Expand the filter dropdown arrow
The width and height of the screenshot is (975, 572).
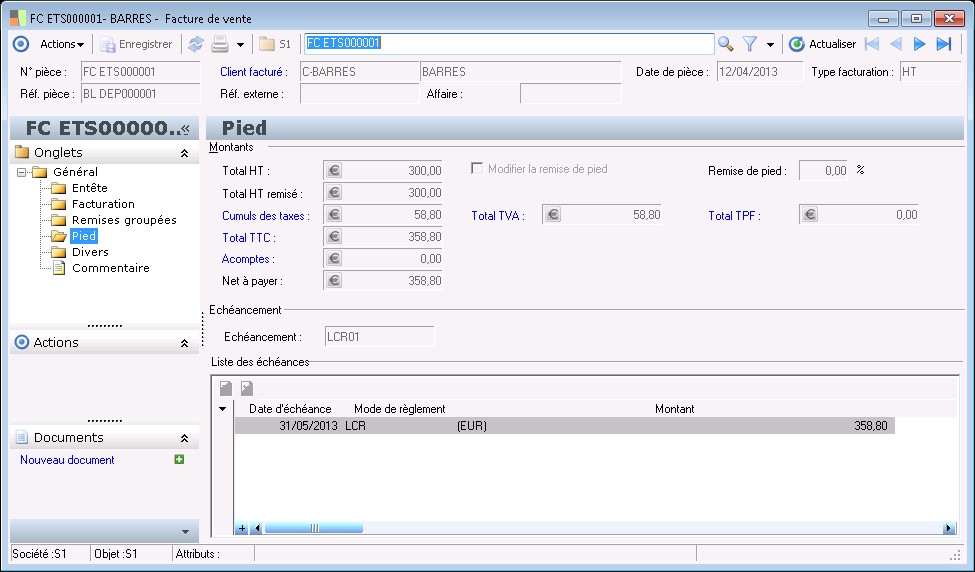click(770, 45)
